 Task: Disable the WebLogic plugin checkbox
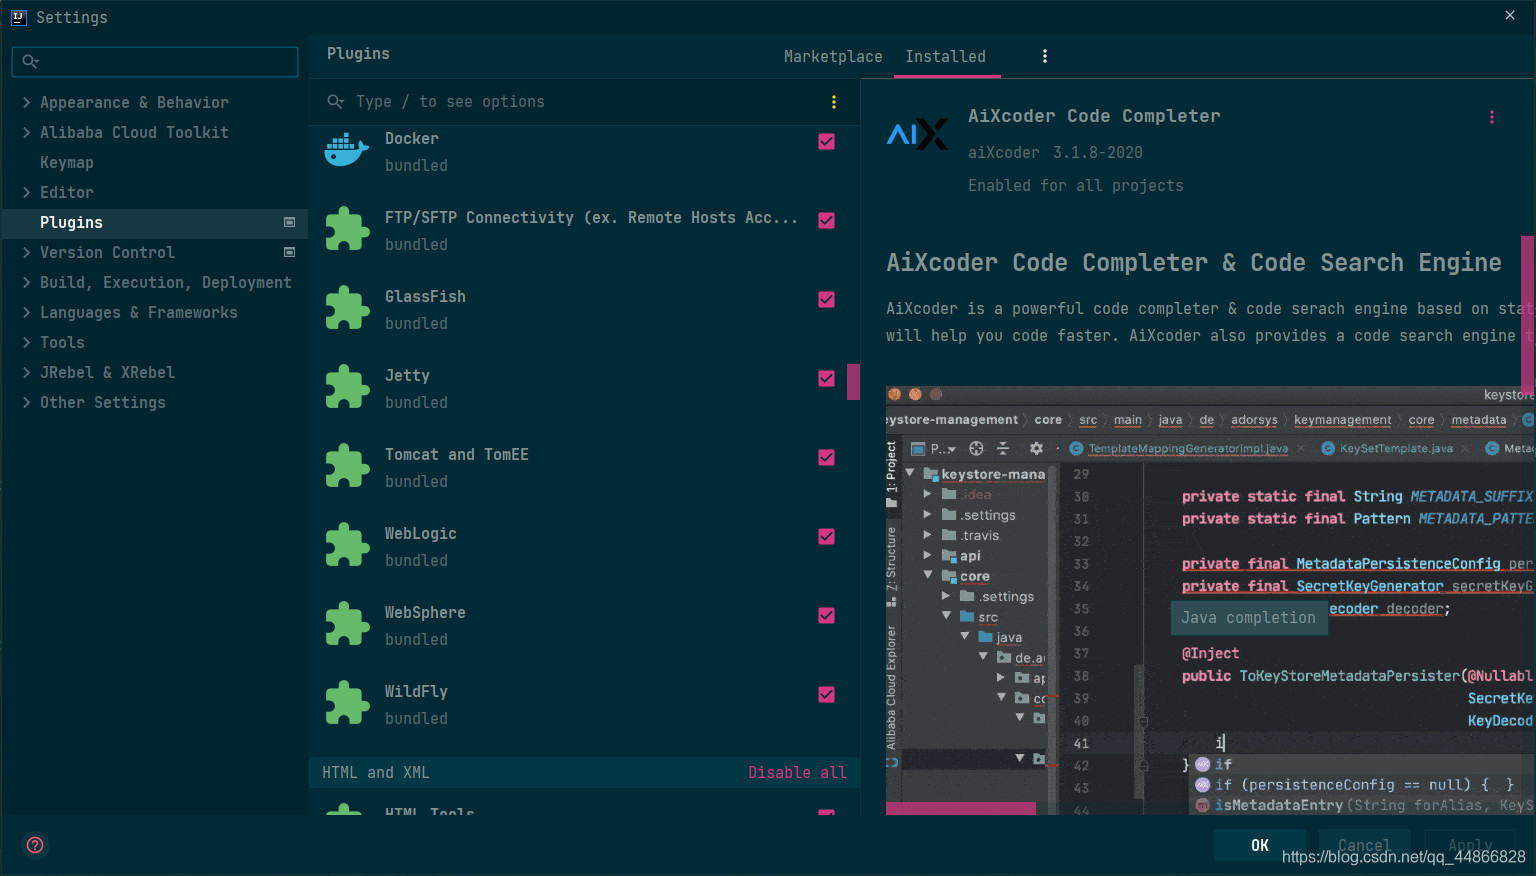coord(826,536)
